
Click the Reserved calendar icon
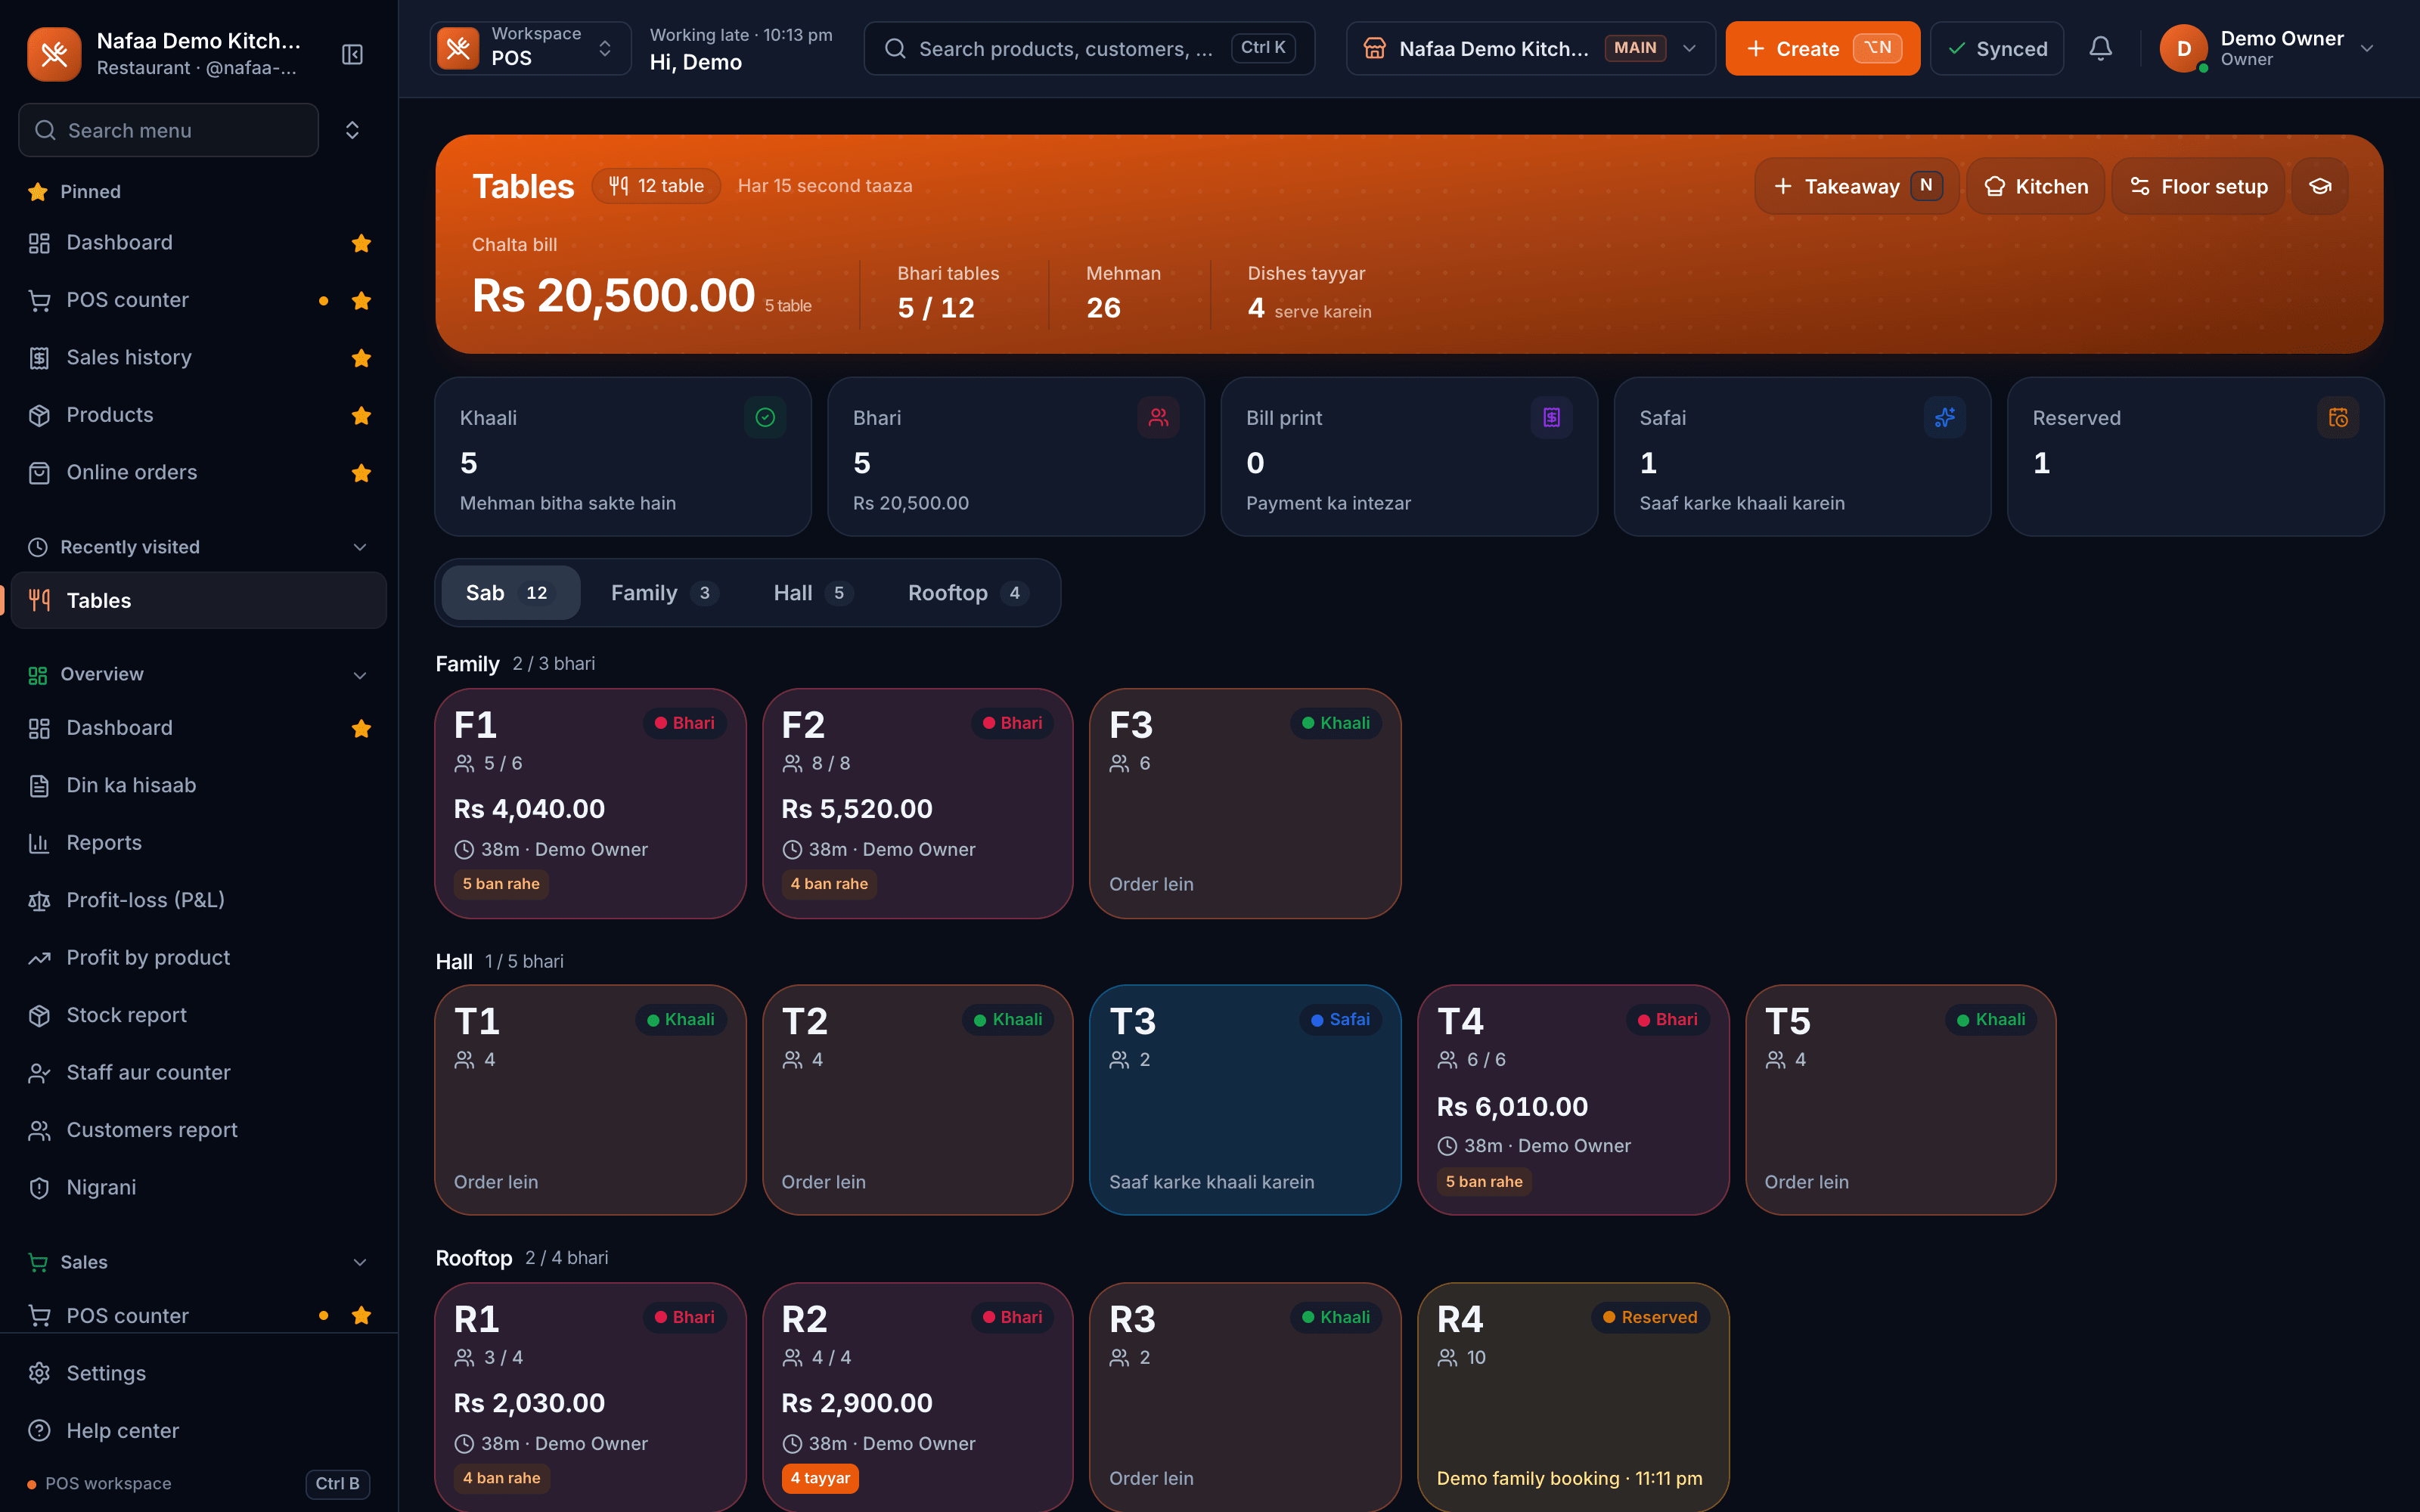pos(2337,418)
